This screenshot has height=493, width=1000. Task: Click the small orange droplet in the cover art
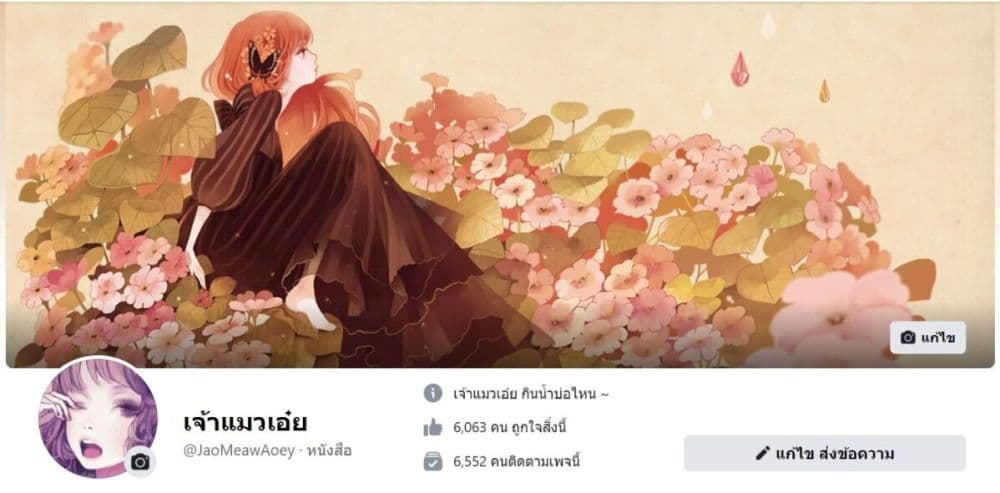click(x=824, y=91)
